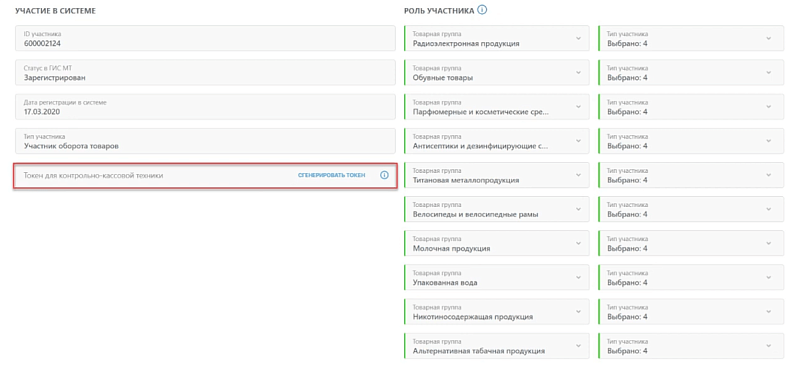
Task: Open Титановая металлопродукция product group dropdown
Action: click(497, 175)
